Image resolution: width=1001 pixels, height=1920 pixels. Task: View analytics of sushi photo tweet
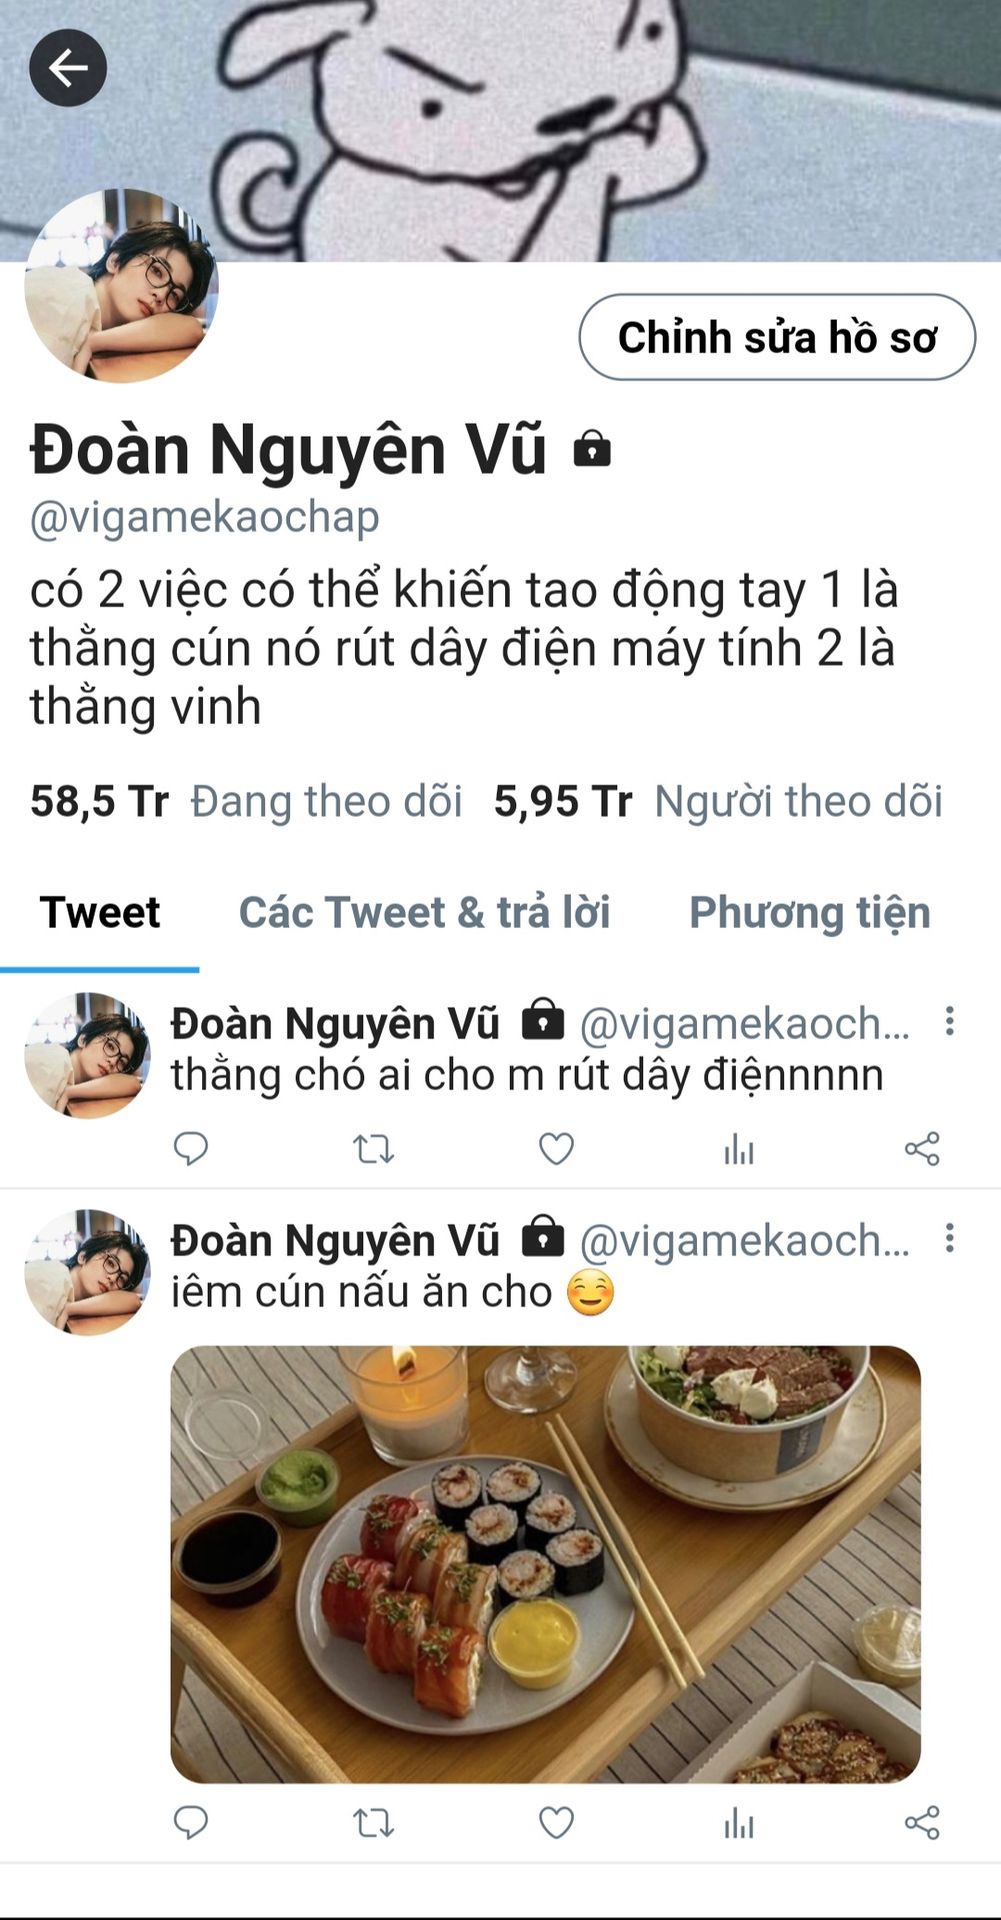(x=739, y=1824)
